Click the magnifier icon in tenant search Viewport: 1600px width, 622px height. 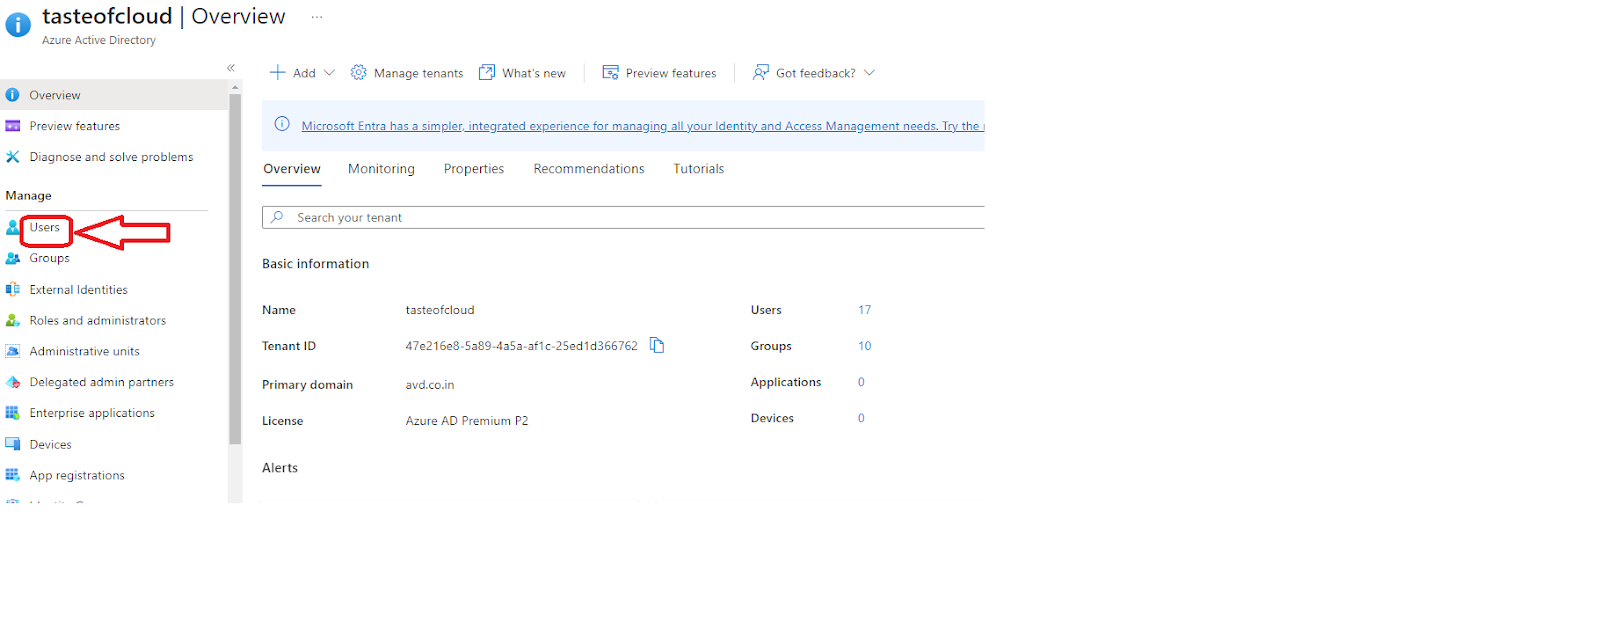277,217
